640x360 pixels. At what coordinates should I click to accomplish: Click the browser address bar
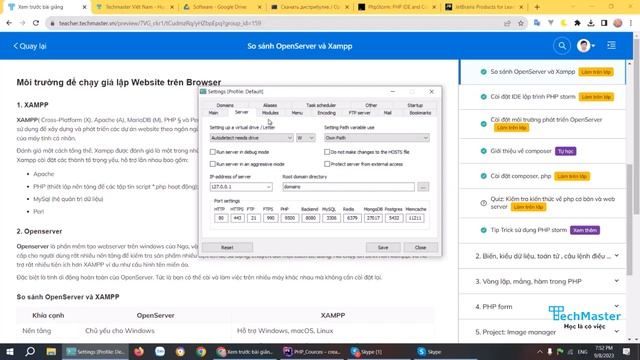[278, 23]
